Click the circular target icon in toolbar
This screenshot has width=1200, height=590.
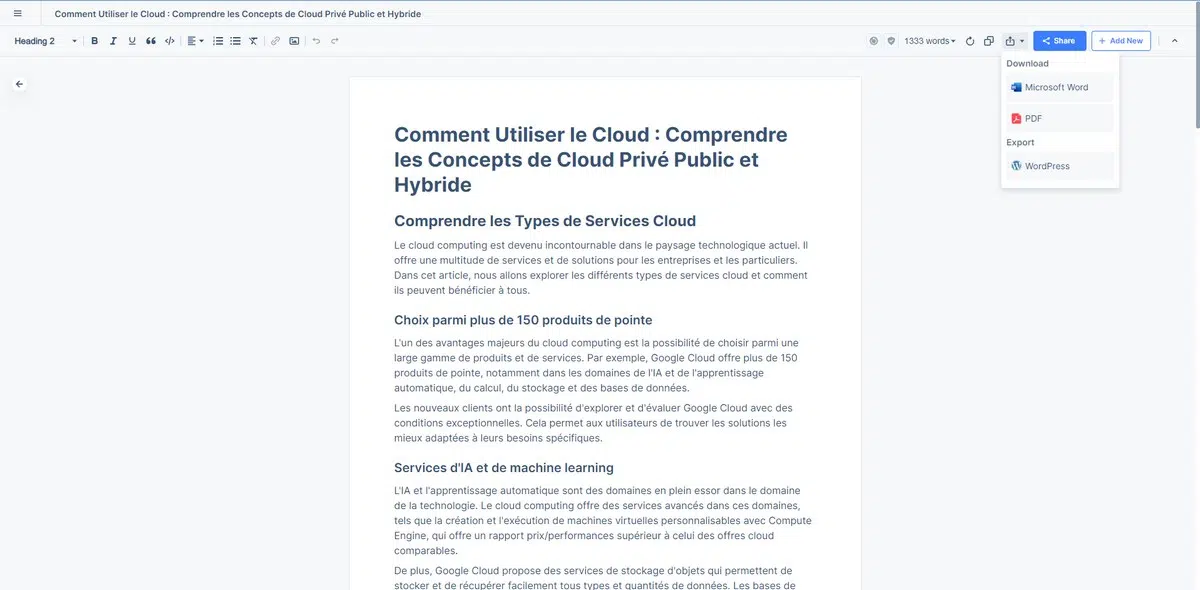point(873,41)
